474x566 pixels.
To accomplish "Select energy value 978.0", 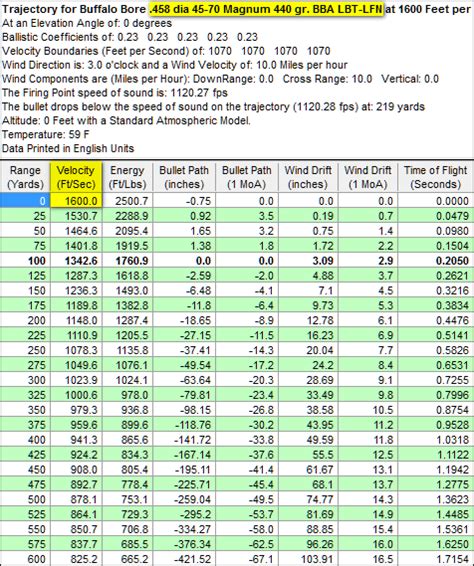I will [x=127, y=395].
